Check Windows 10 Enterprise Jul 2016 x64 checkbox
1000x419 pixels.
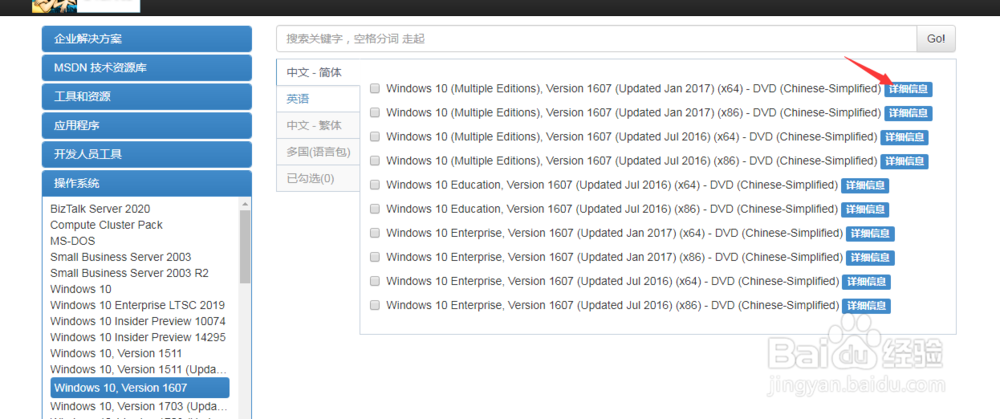coord(375,281)
